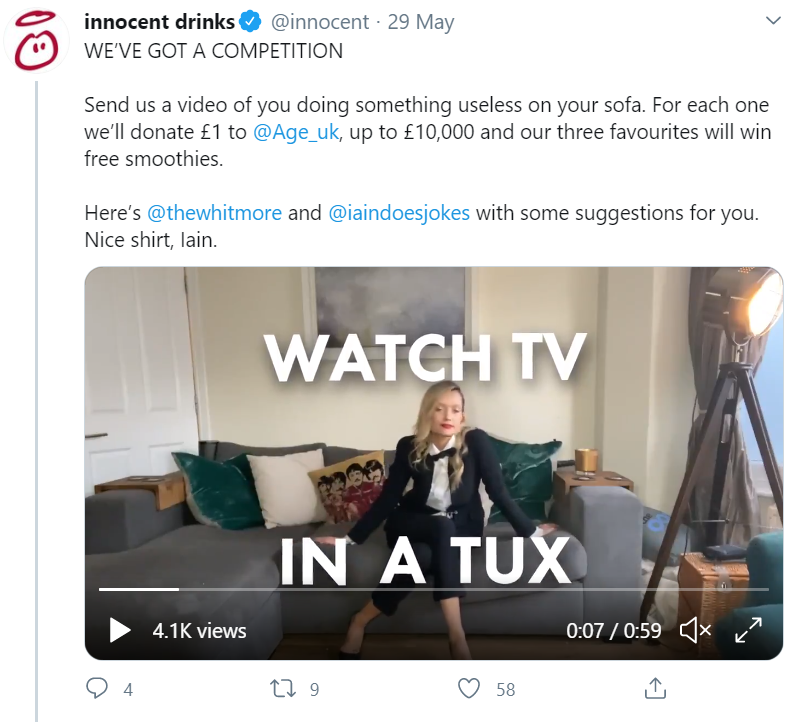Image resolution: width=802 pixels, height=728 pixels.
Task: Click the 4.1K views counter
Action: [x=199, y=631]
